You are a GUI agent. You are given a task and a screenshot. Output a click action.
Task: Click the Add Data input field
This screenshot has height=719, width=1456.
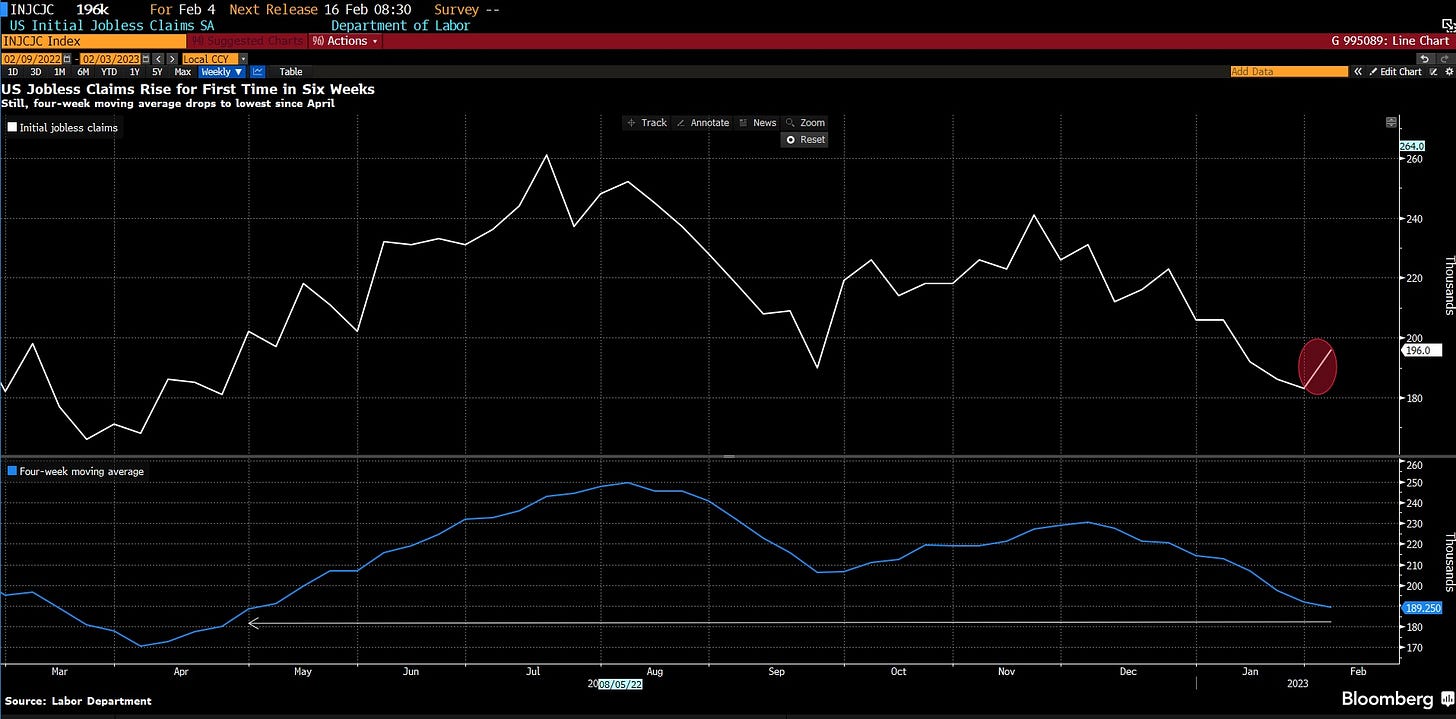[x=1289, y=72]
